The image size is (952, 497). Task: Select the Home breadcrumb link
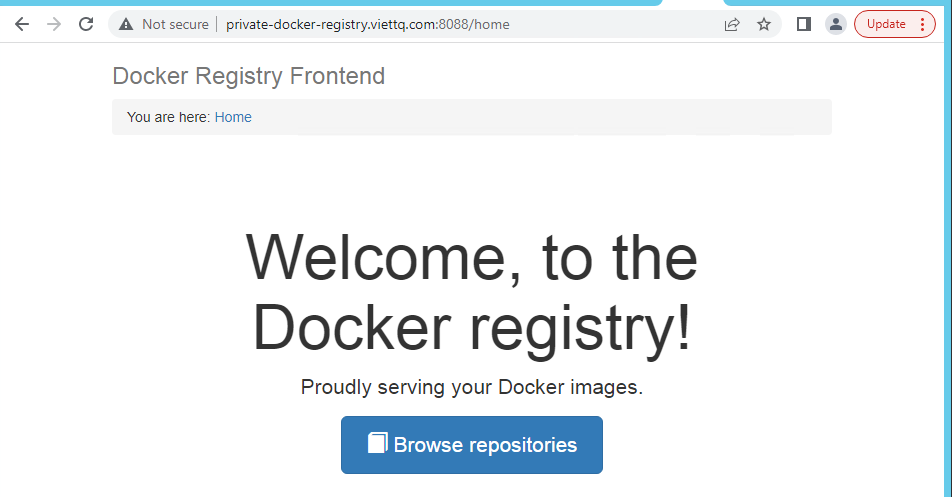pyautogui.click(x=233, y=117)
